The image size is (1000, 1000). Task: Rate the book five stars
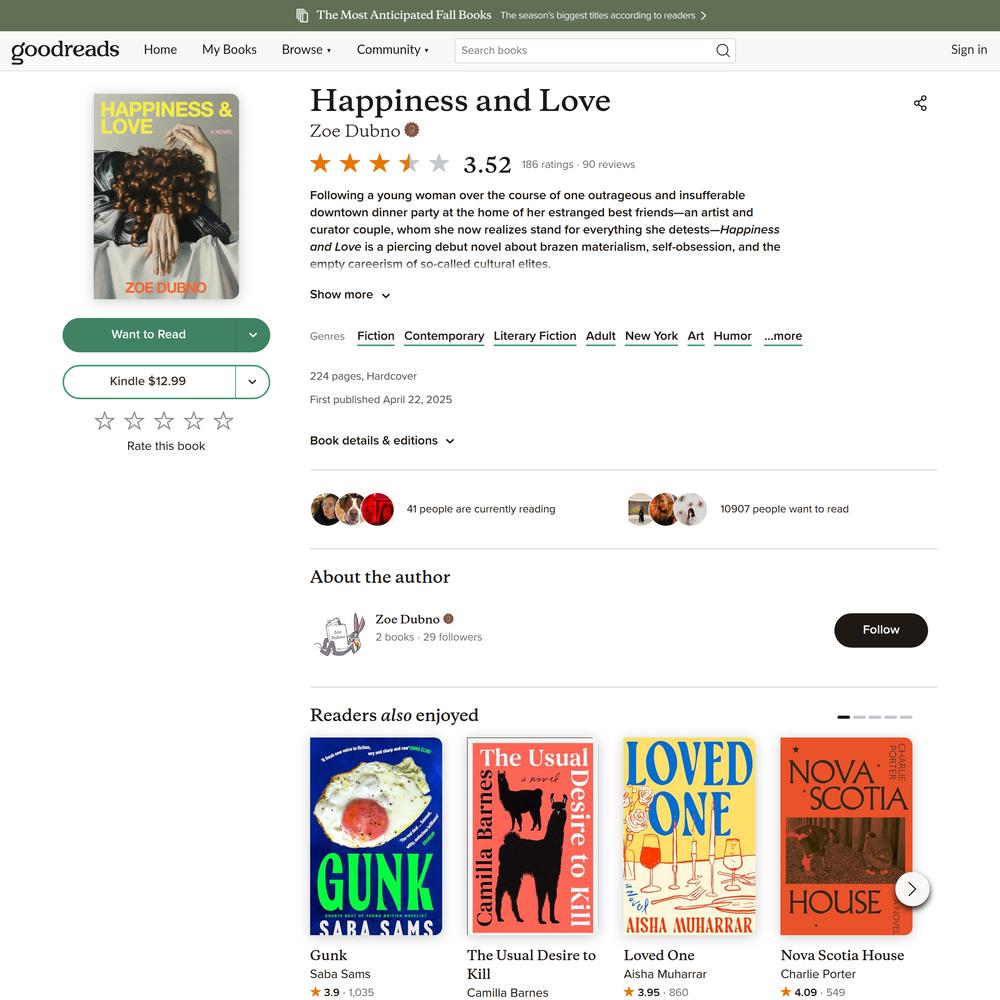point(223,421)
